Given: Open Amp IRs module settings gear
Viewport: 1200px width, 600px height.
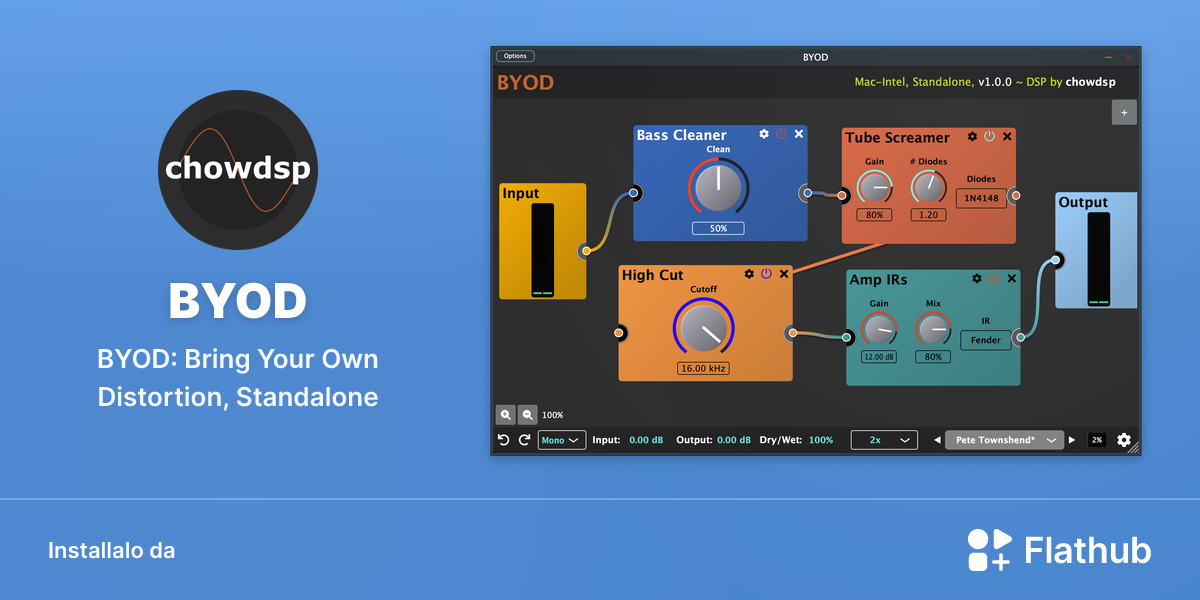Looking at the screenshot, I should [x=977, y=279].
